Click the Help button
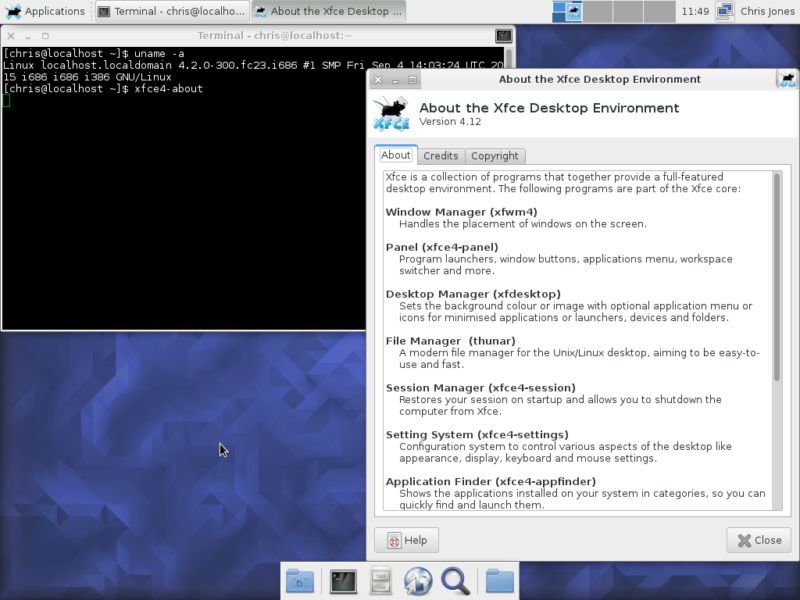The width and height of the screenshot is (800, 600). point(407,540)
